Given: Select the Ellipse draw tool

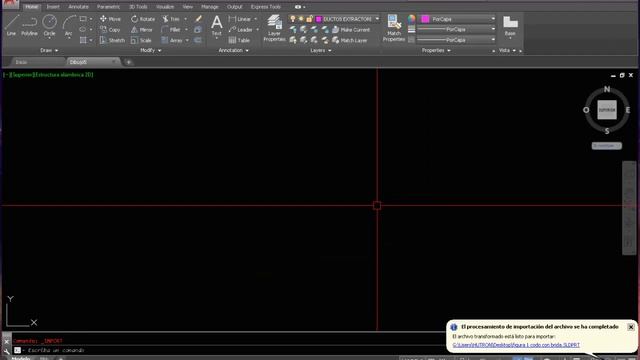Looking at the screenshot, I should (x=83, y=29).
